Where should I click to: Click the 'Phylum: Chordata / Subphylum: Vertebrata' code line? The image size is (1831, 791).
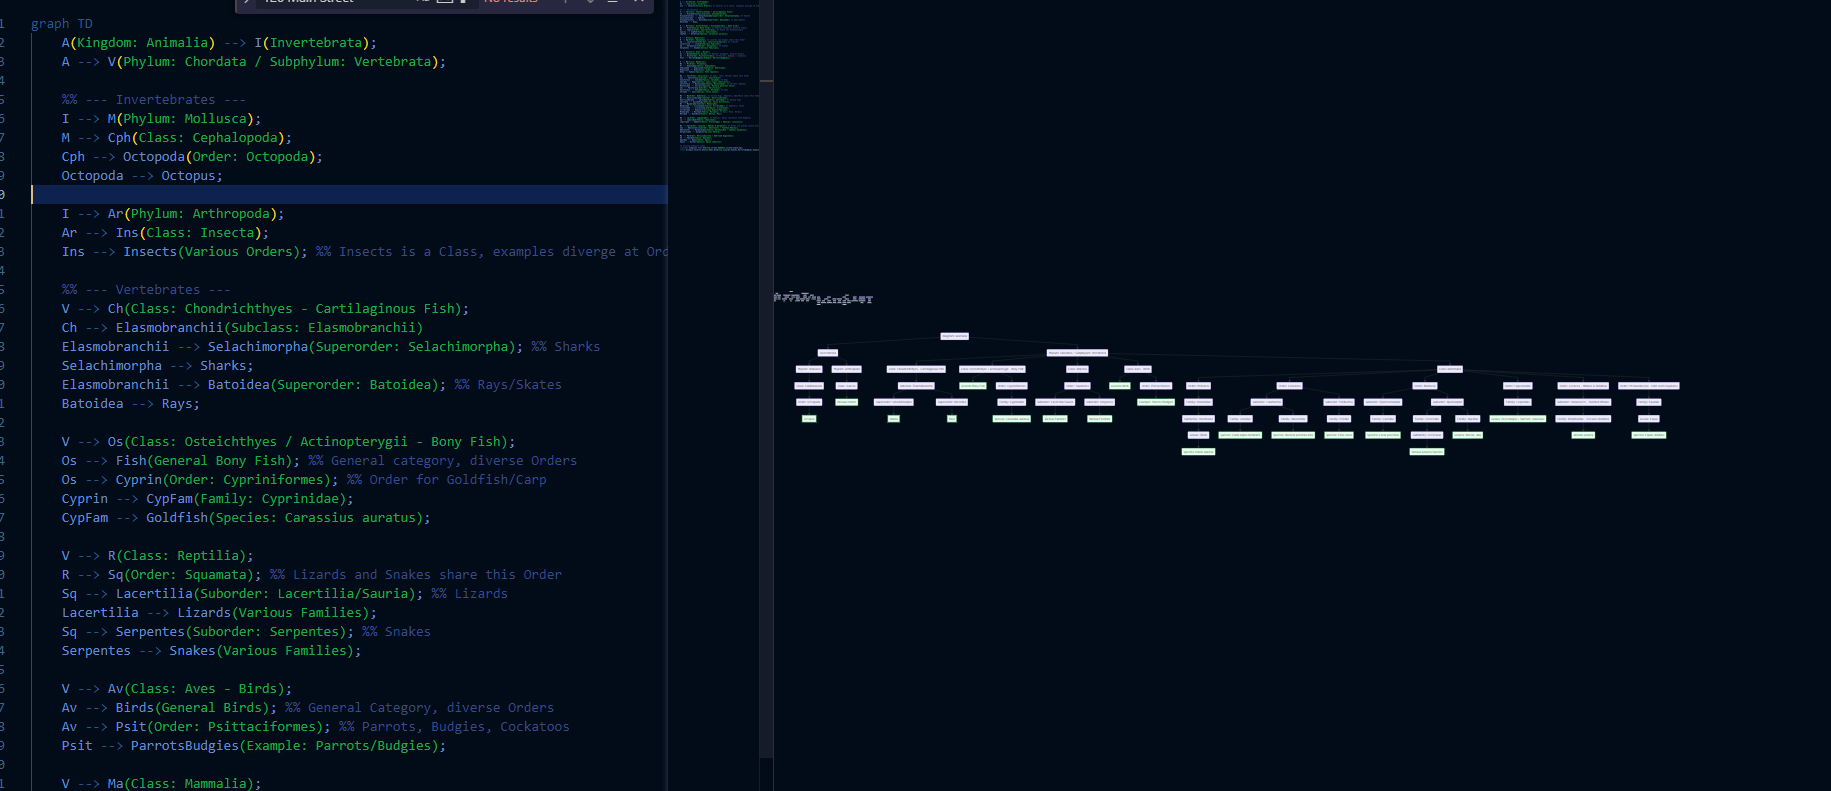pos(254,62)
